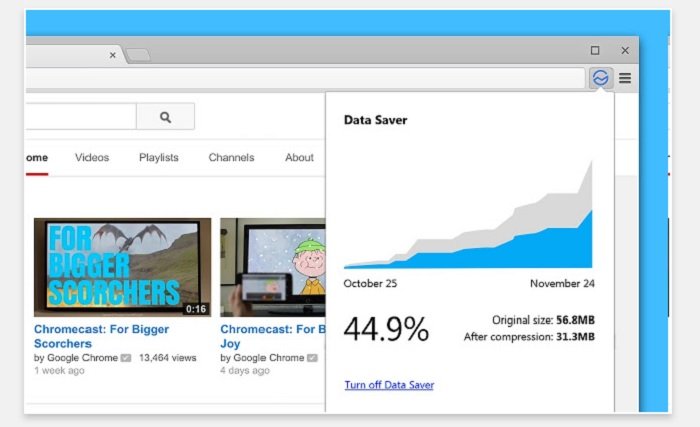The width and height of the screenshot is (700, 427).
Task: Click the 1 week ago text
Action: 59,370
